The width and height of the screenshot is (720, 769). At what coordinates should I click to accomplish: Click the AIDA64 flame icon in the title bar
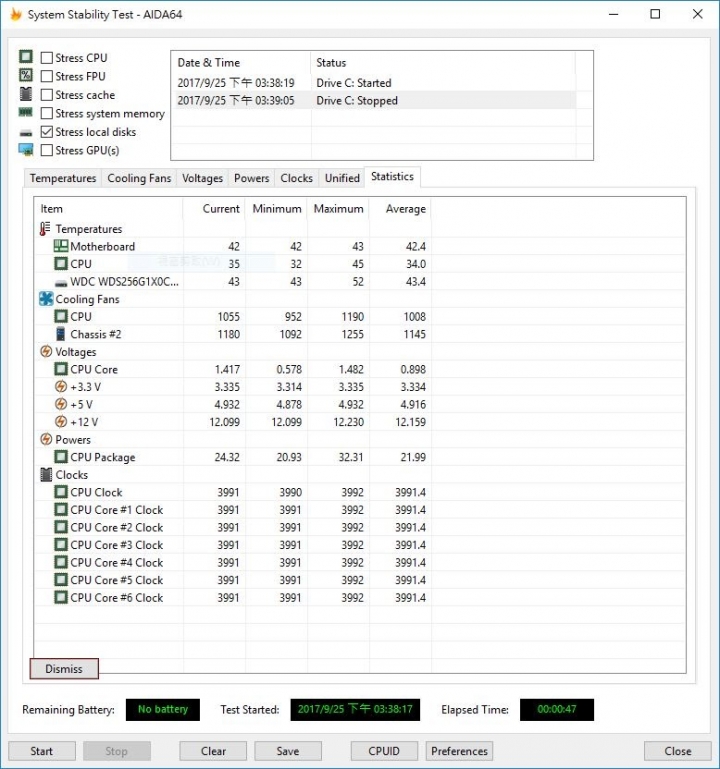(x=16, y=14)
